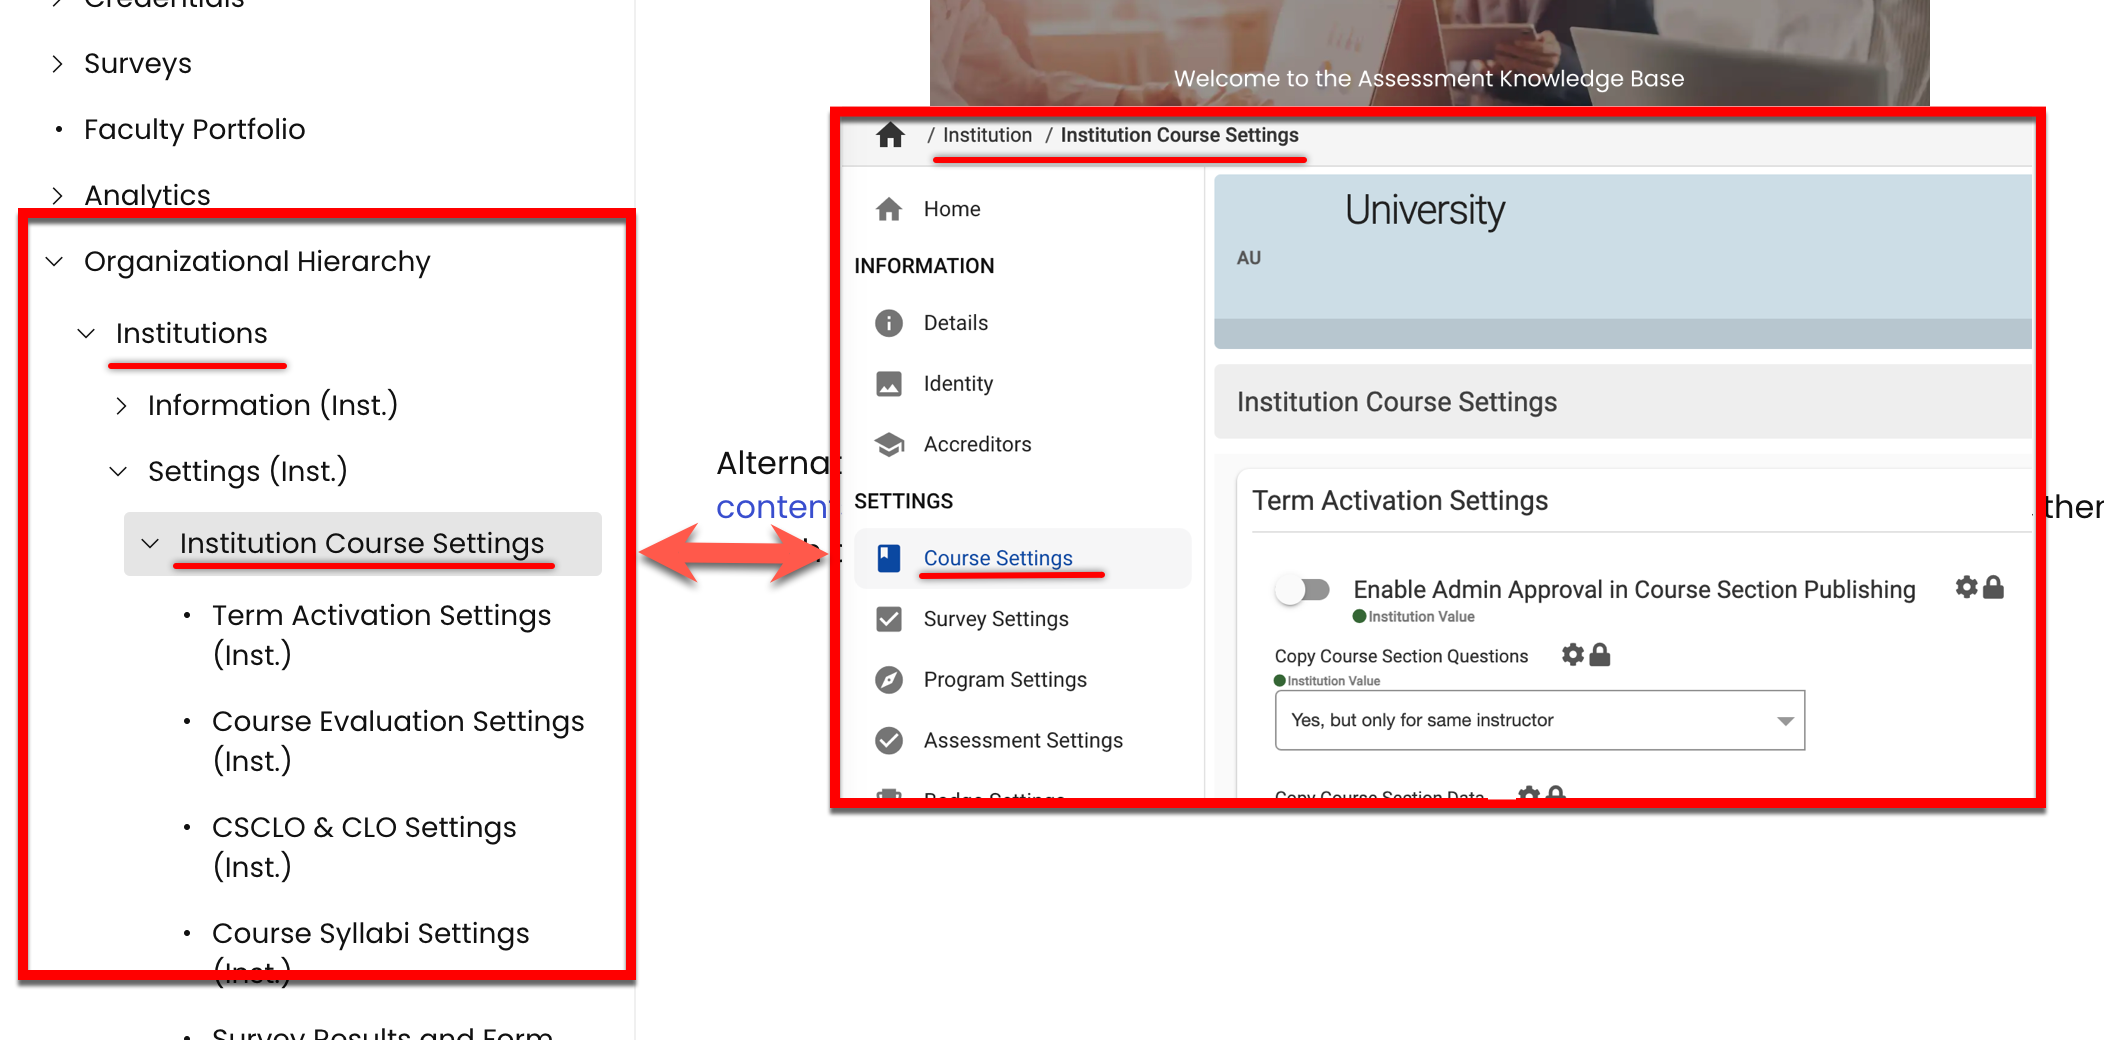Click the Identity image icon
The image size is (2104, 1040).
point(888,384)
